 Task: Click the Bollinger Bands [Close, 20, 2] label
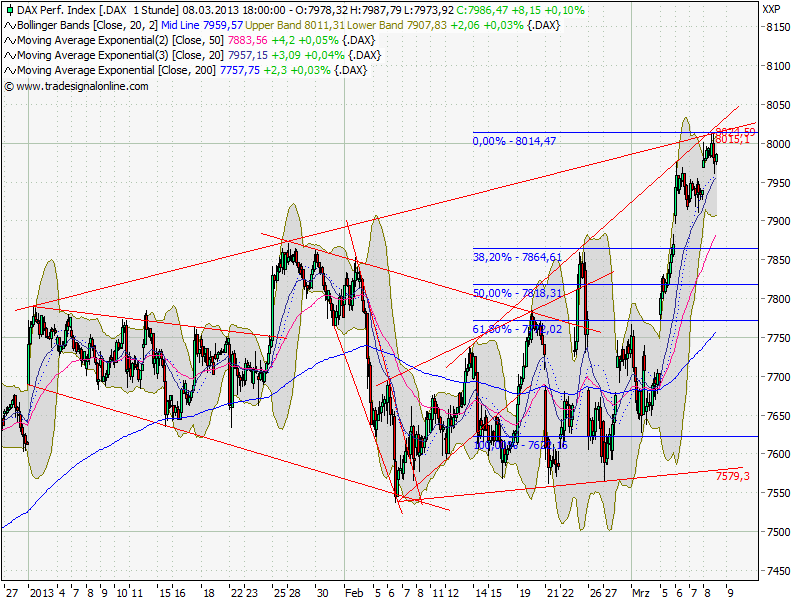pyautogui.click(x=88, y=26)
